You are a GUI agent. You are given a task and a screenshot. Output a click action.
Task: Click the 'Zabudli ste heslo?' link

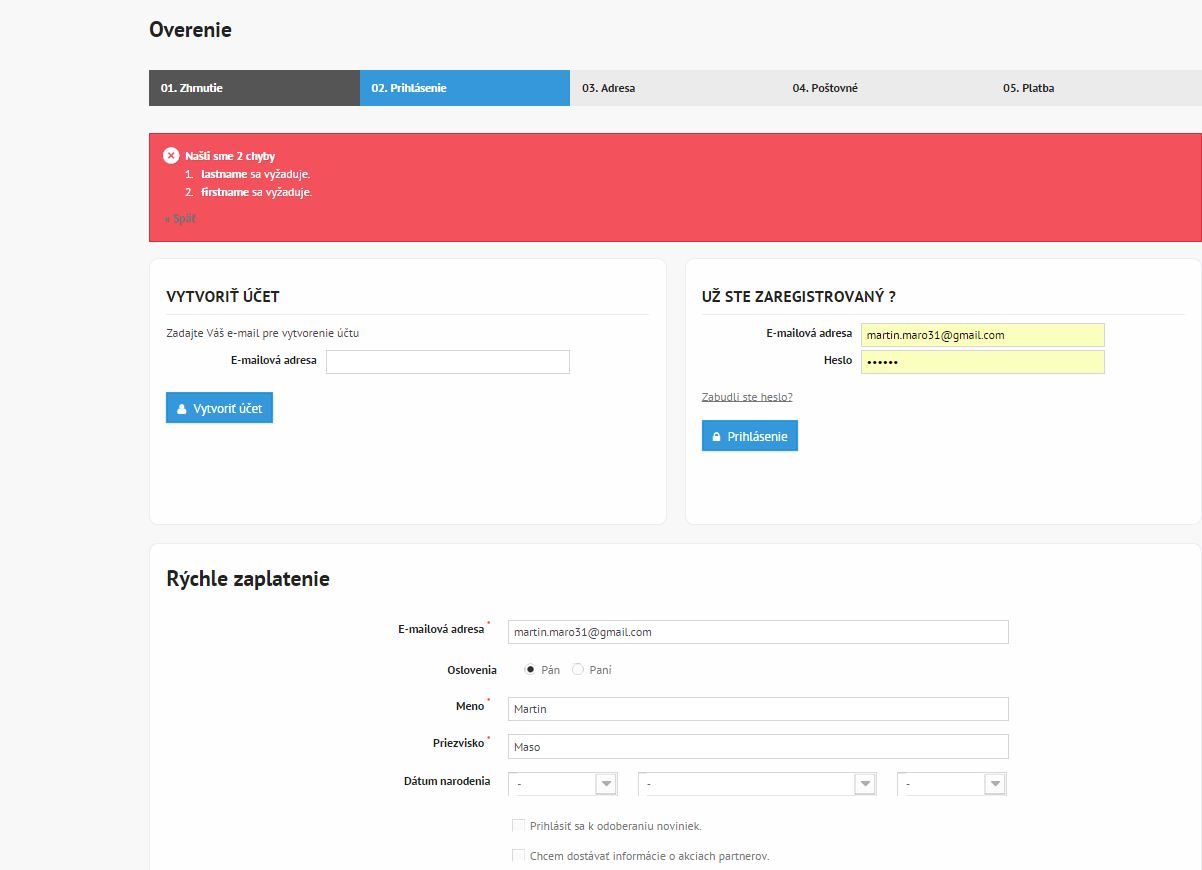[x=747, y=397]
